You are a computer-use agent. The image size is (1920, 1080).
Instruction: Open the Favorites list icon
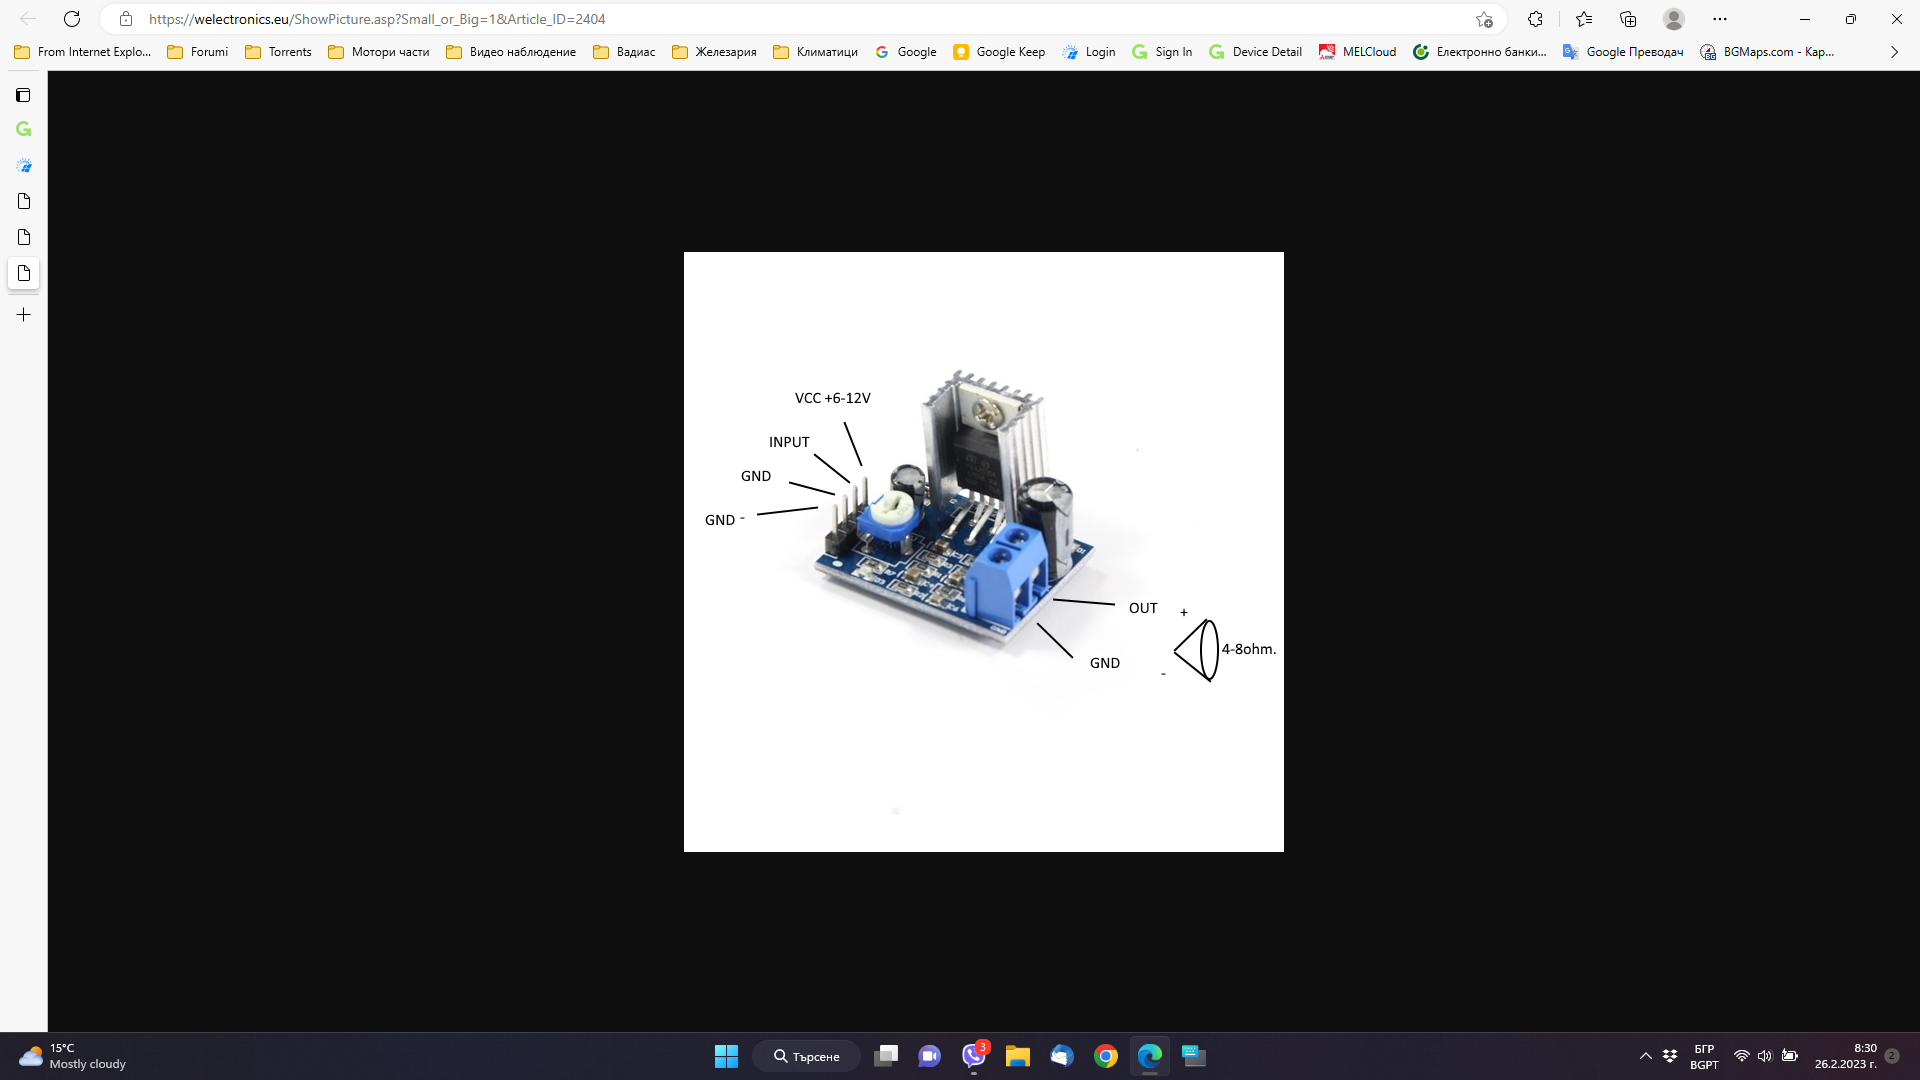[1584, 19]
